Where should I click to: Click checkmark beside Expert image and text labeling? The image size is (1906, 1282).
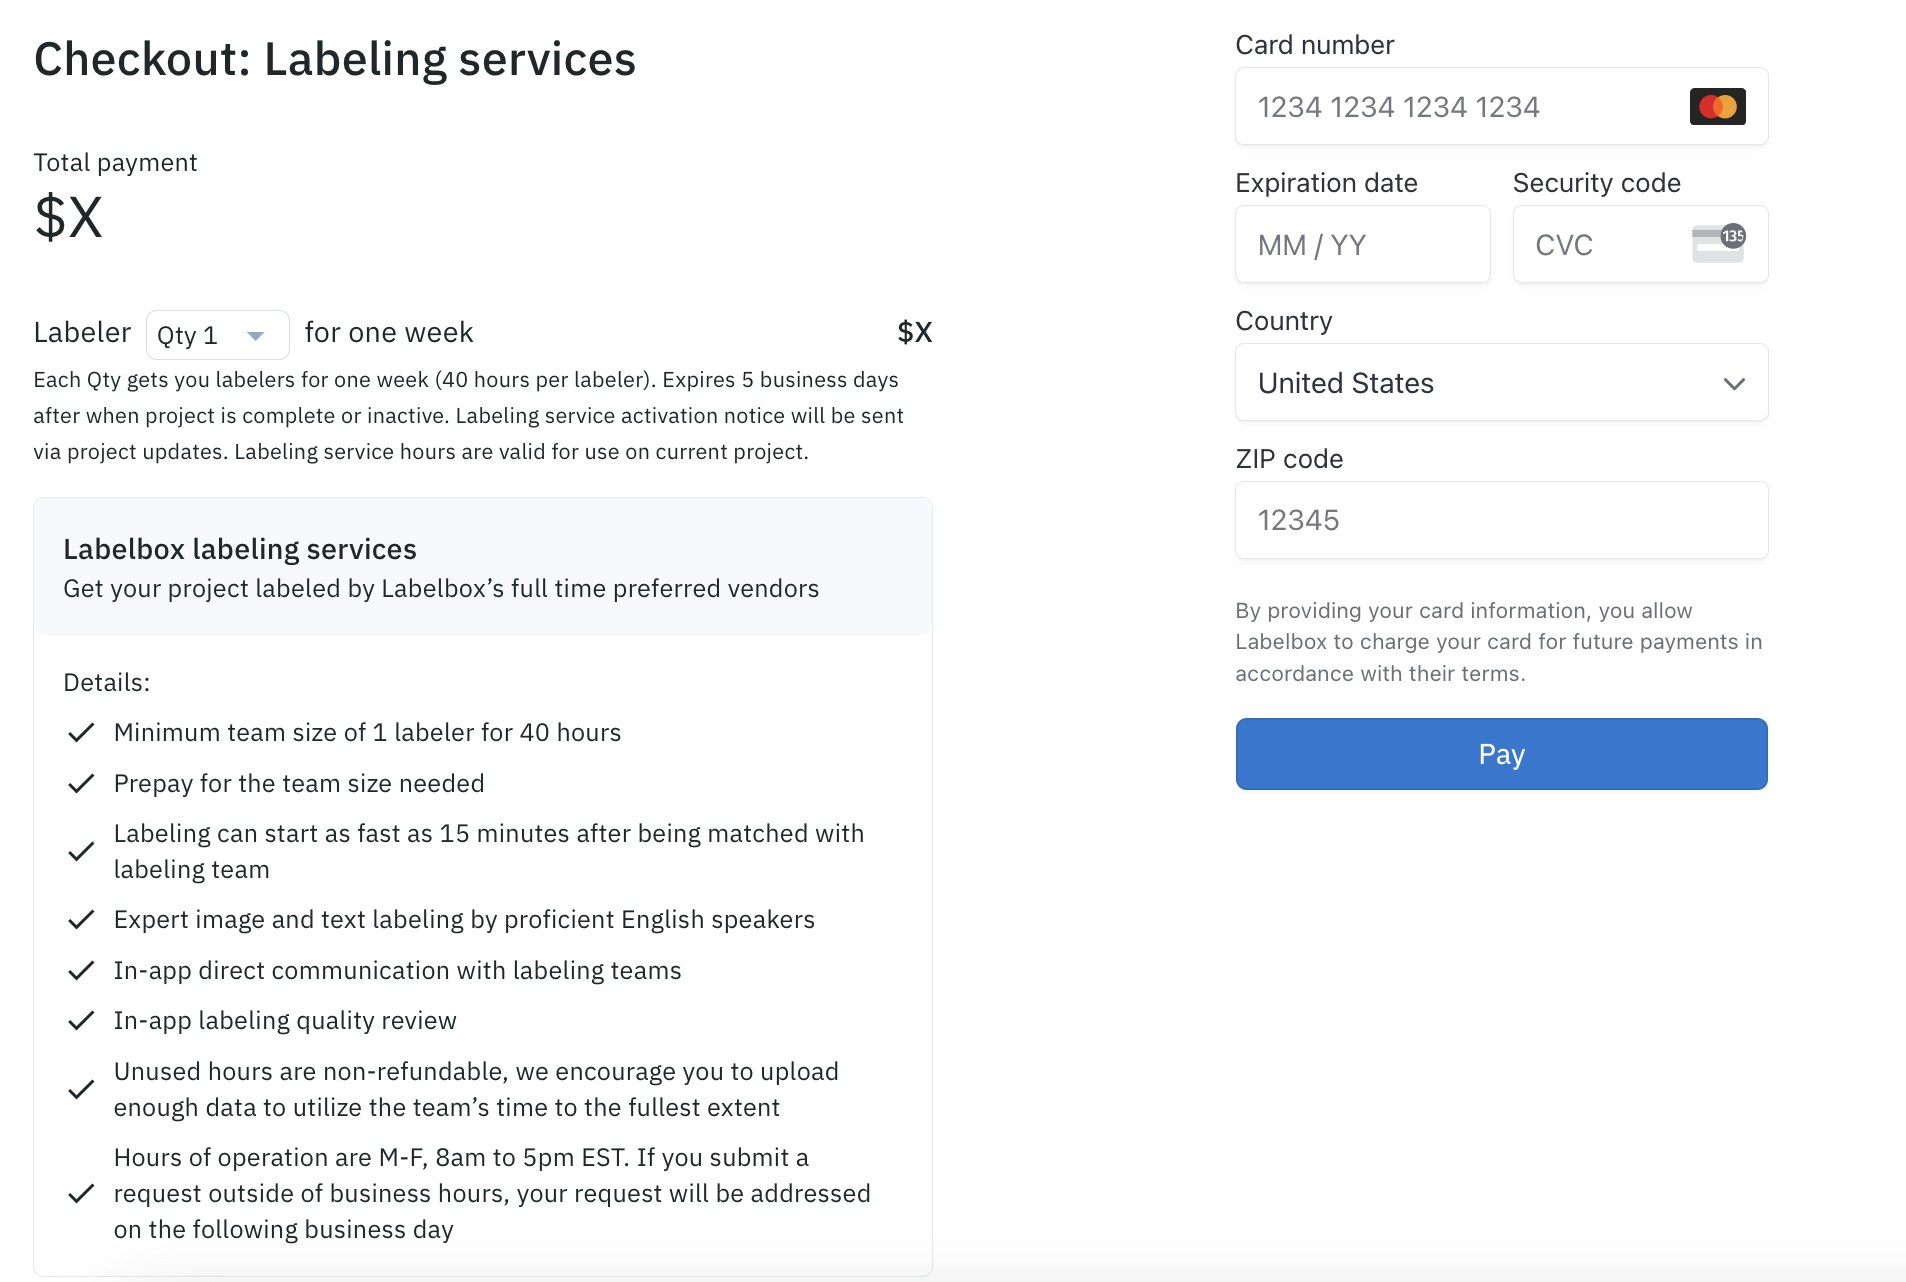coord(81,920)
